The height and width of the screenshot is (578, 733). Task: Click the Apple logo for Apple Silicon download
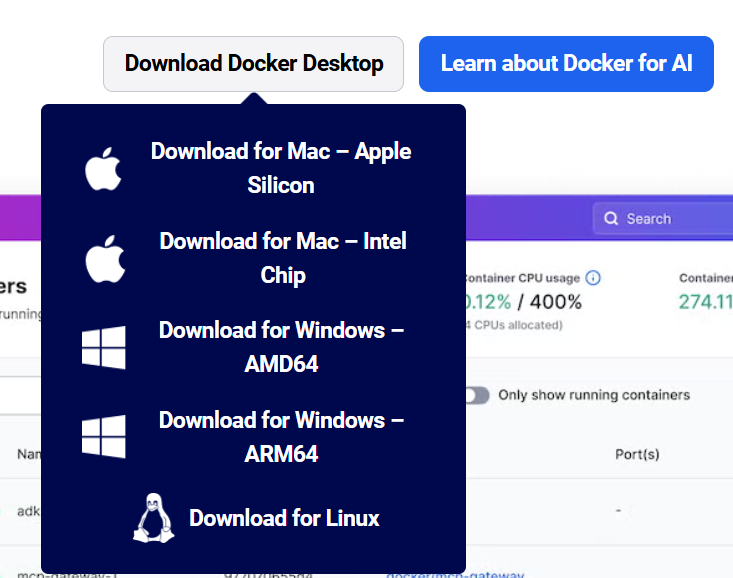(103, 169)
